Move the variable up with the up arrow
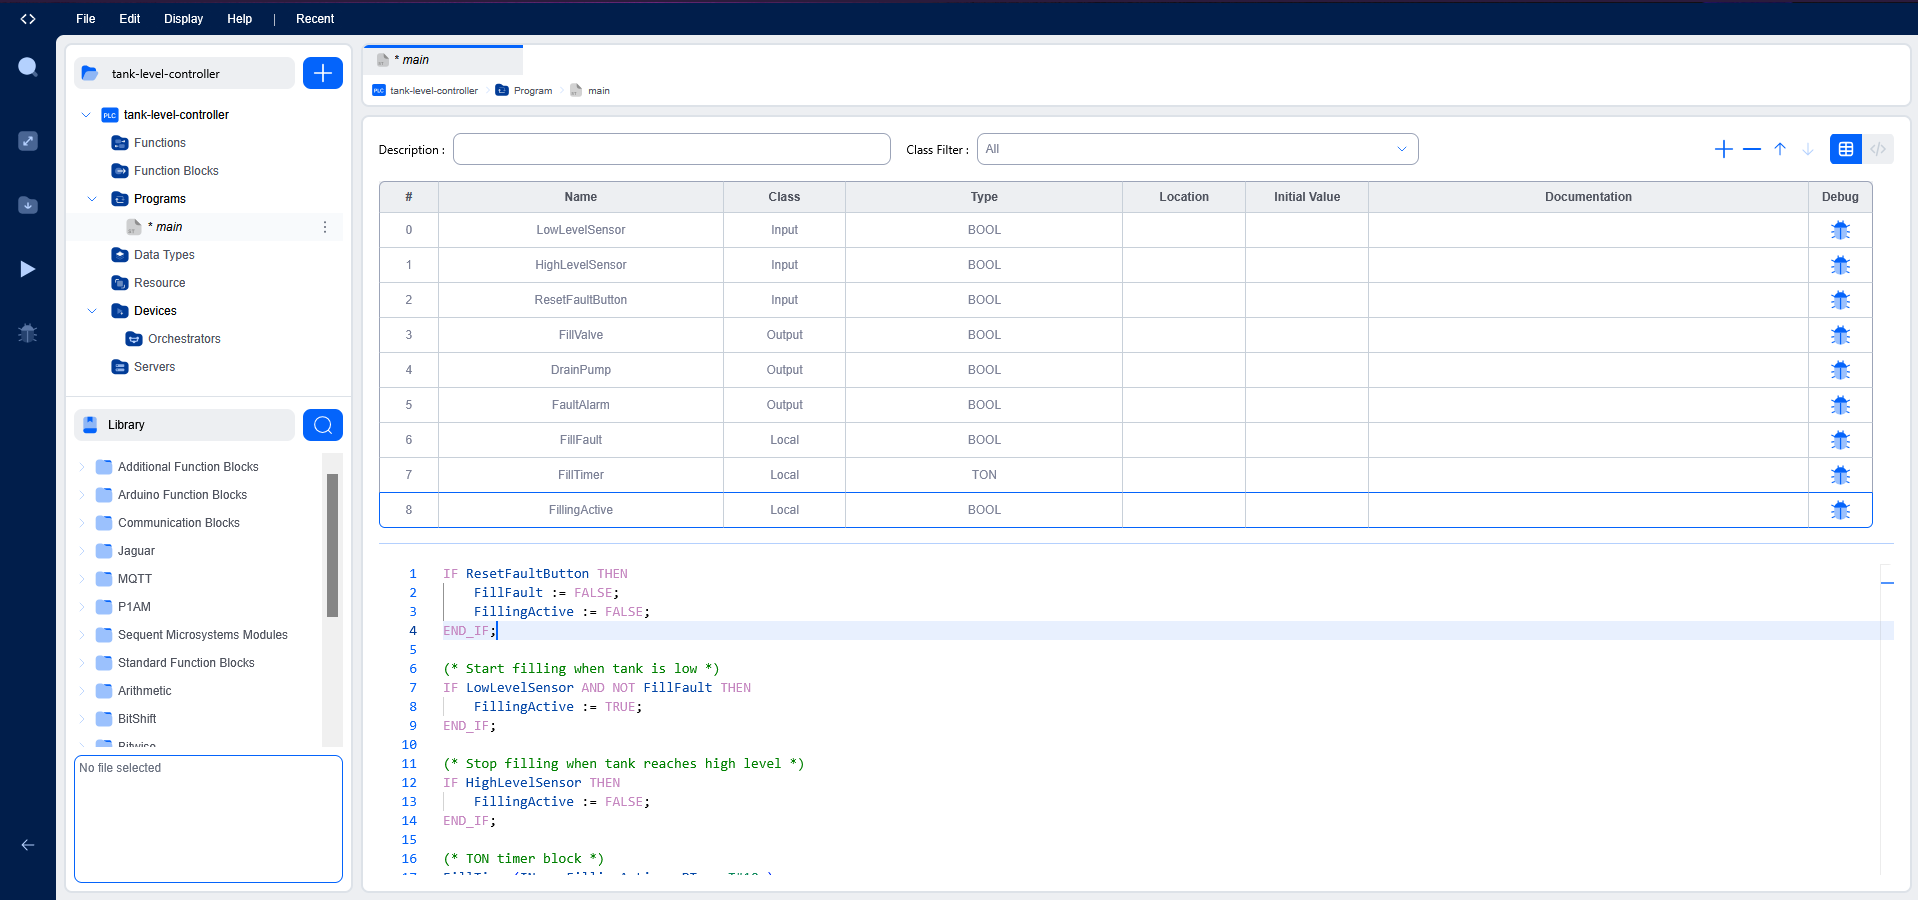Screen dimensions: 1918x900 point(1780,149)
